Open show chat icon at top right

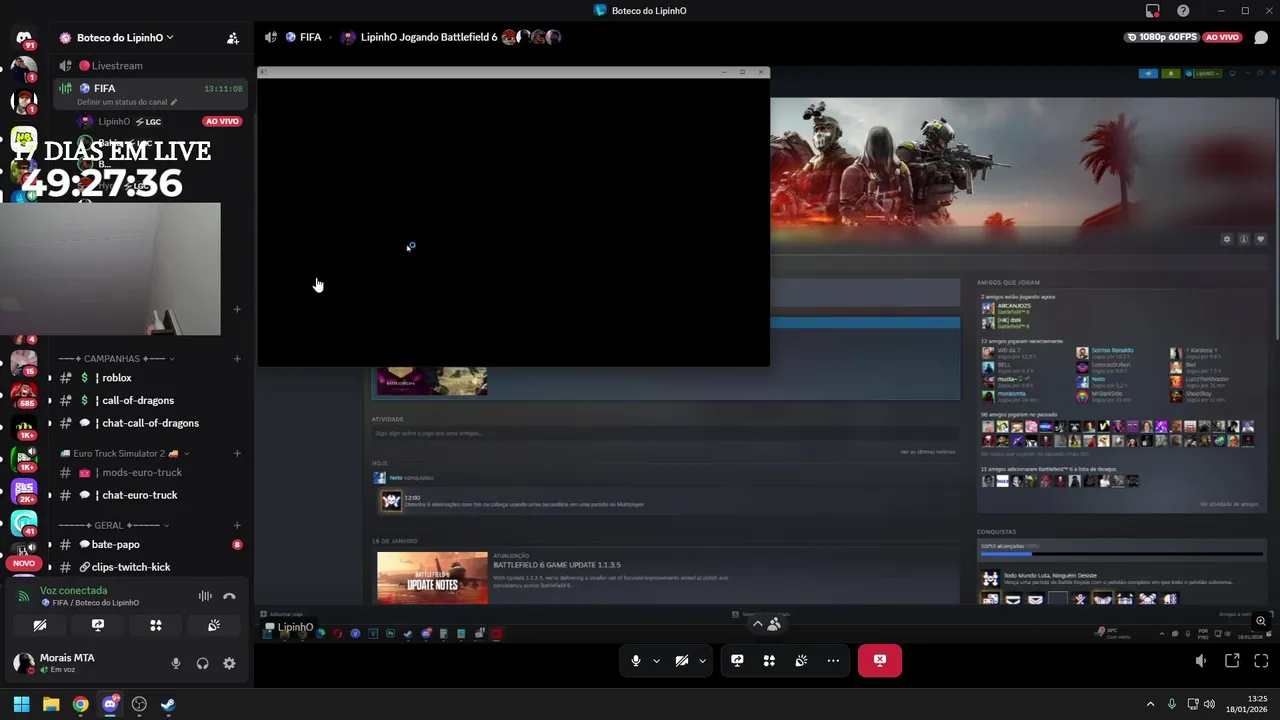click(1261, 38)
